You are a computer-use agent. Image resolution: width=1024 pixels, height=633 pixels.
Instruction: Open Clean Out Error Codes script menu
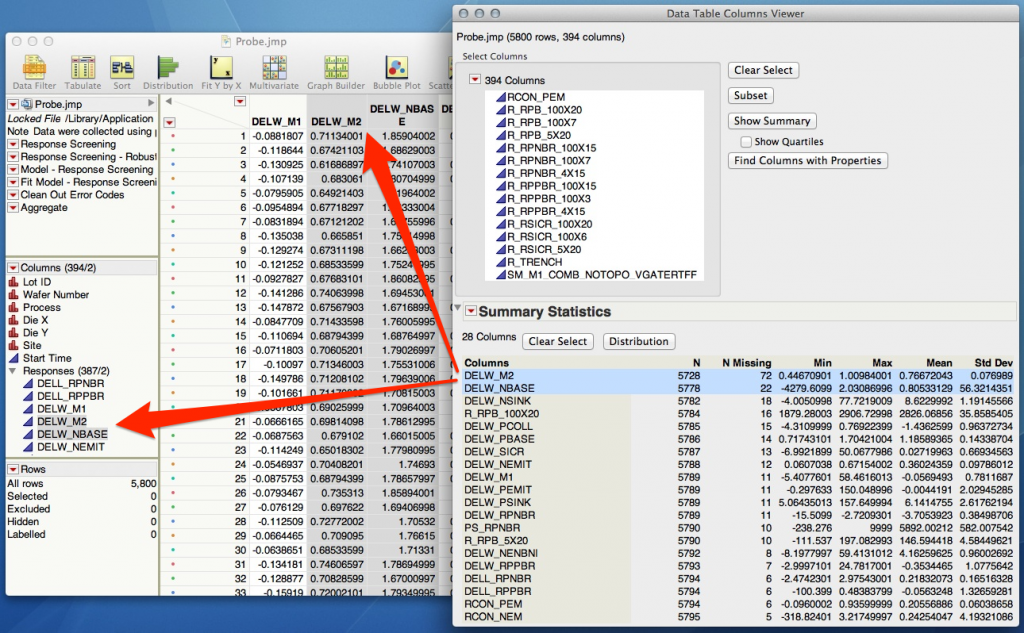tap(12, 195)
